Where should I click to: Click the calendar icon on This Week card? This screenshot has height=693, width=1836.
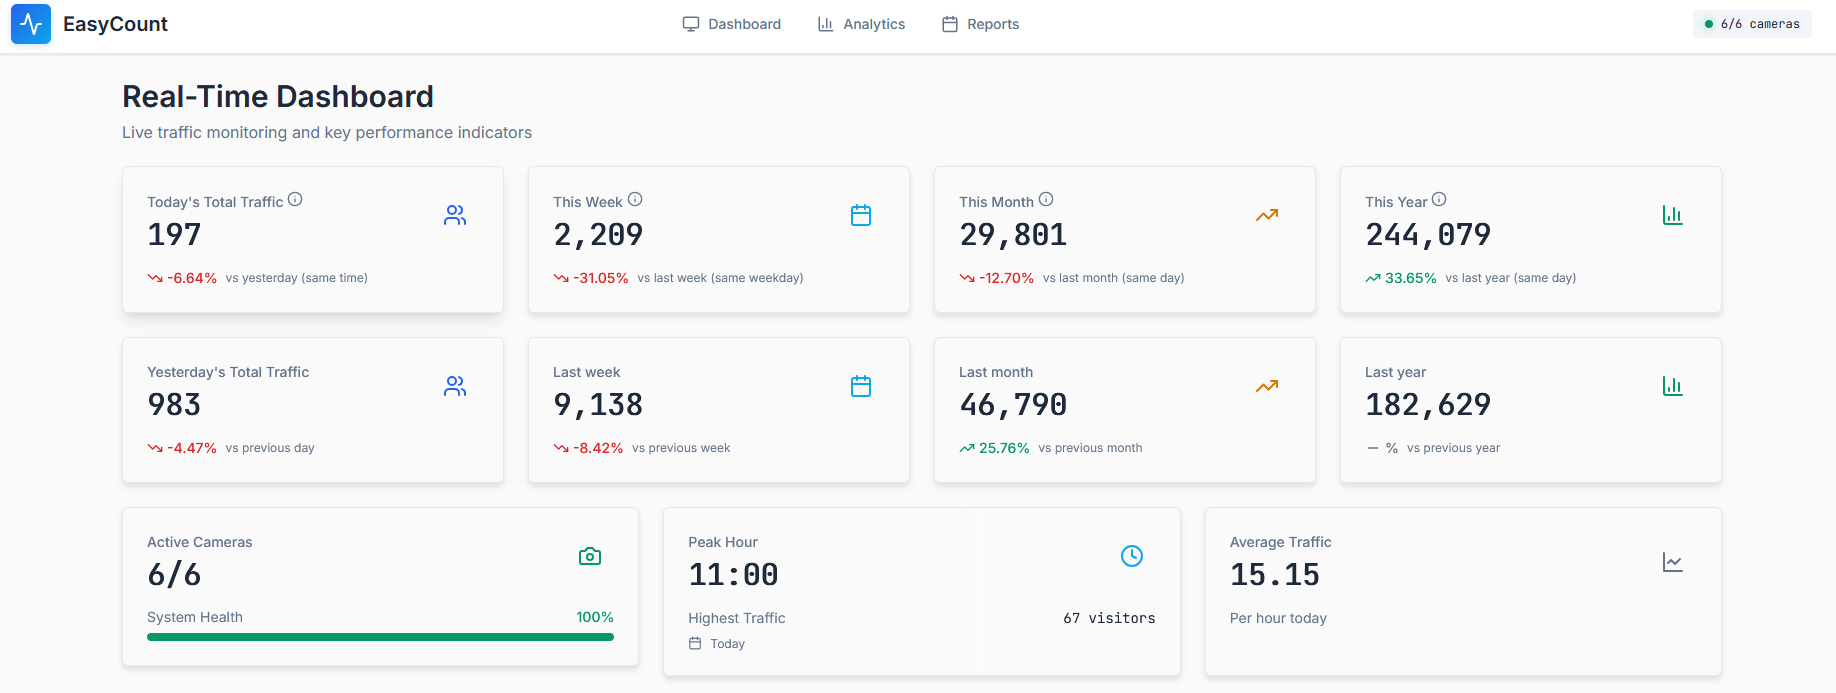pyautogui.click(x=861, y=215)
